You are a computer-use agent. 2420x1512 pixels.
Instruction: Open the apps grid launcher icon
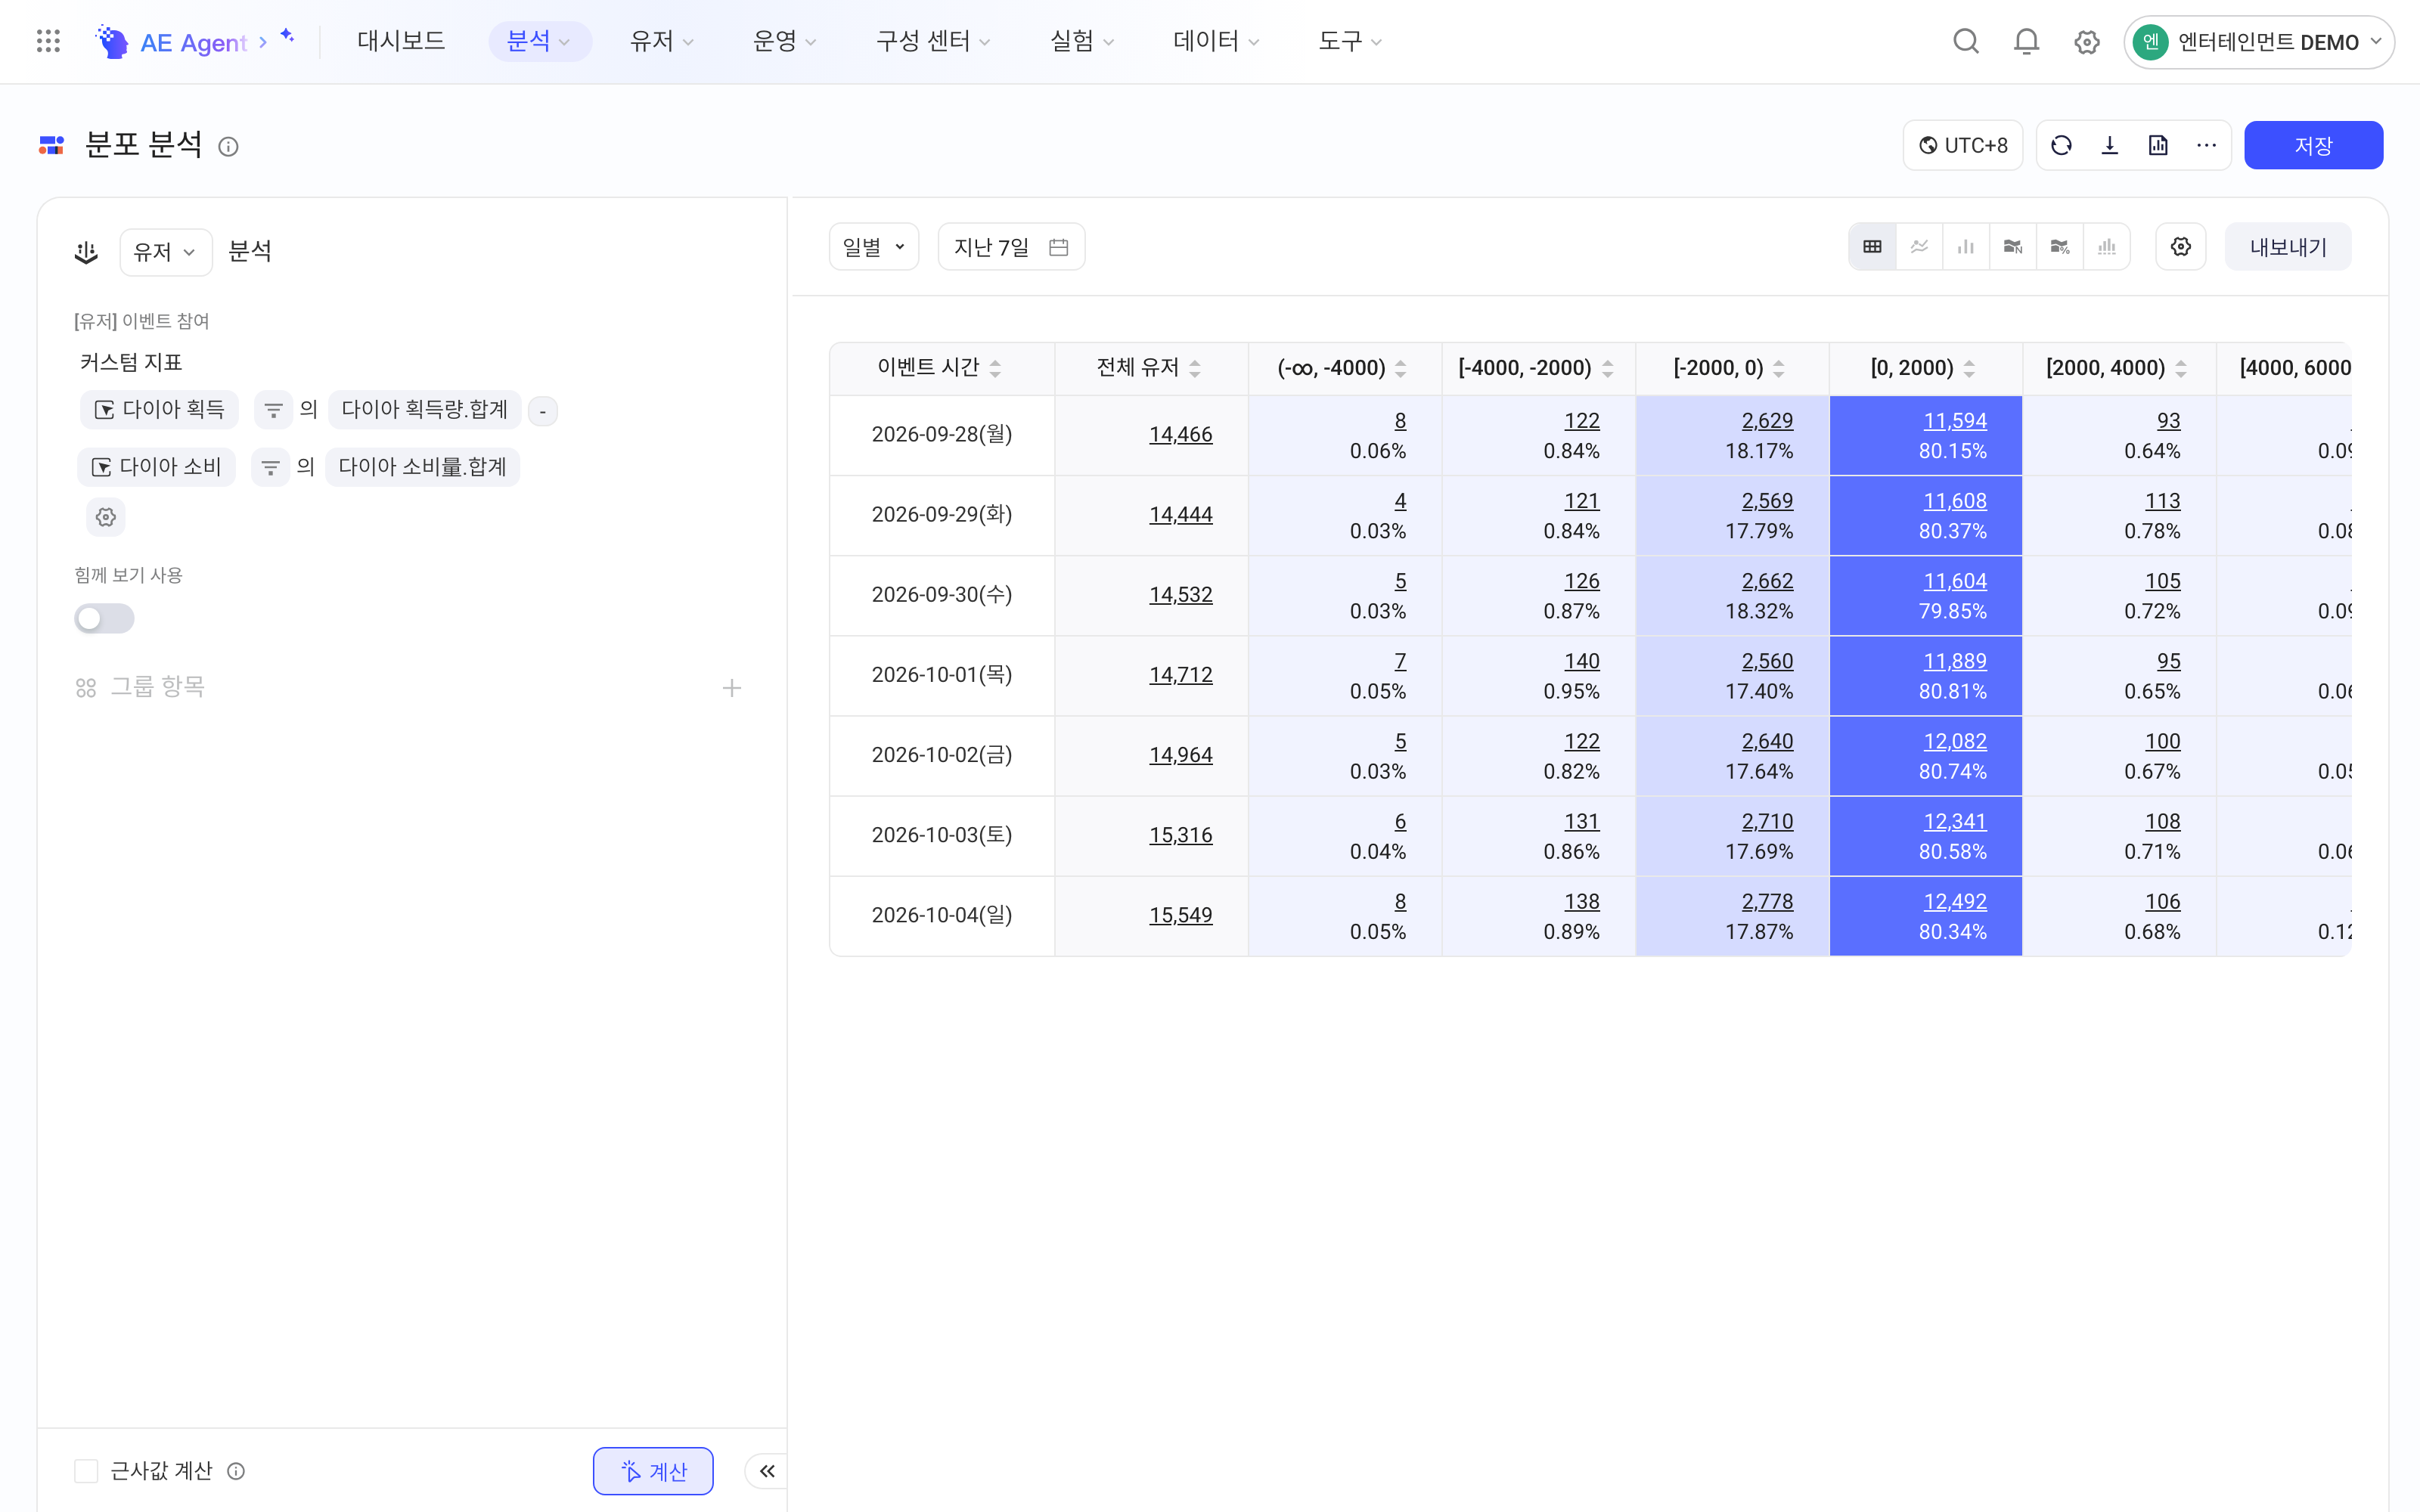pos(48,41)
